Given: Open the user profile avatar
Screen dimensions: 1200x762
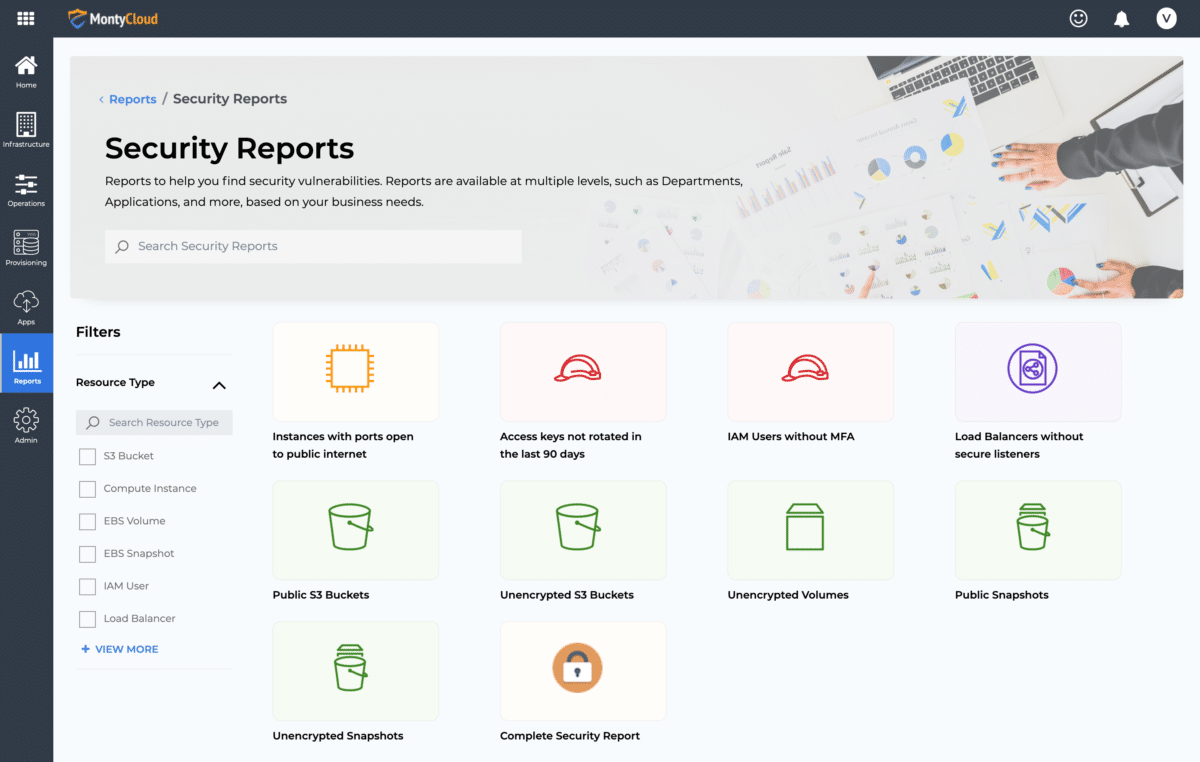Looking at the screenshot, I should coord(1166,18).
